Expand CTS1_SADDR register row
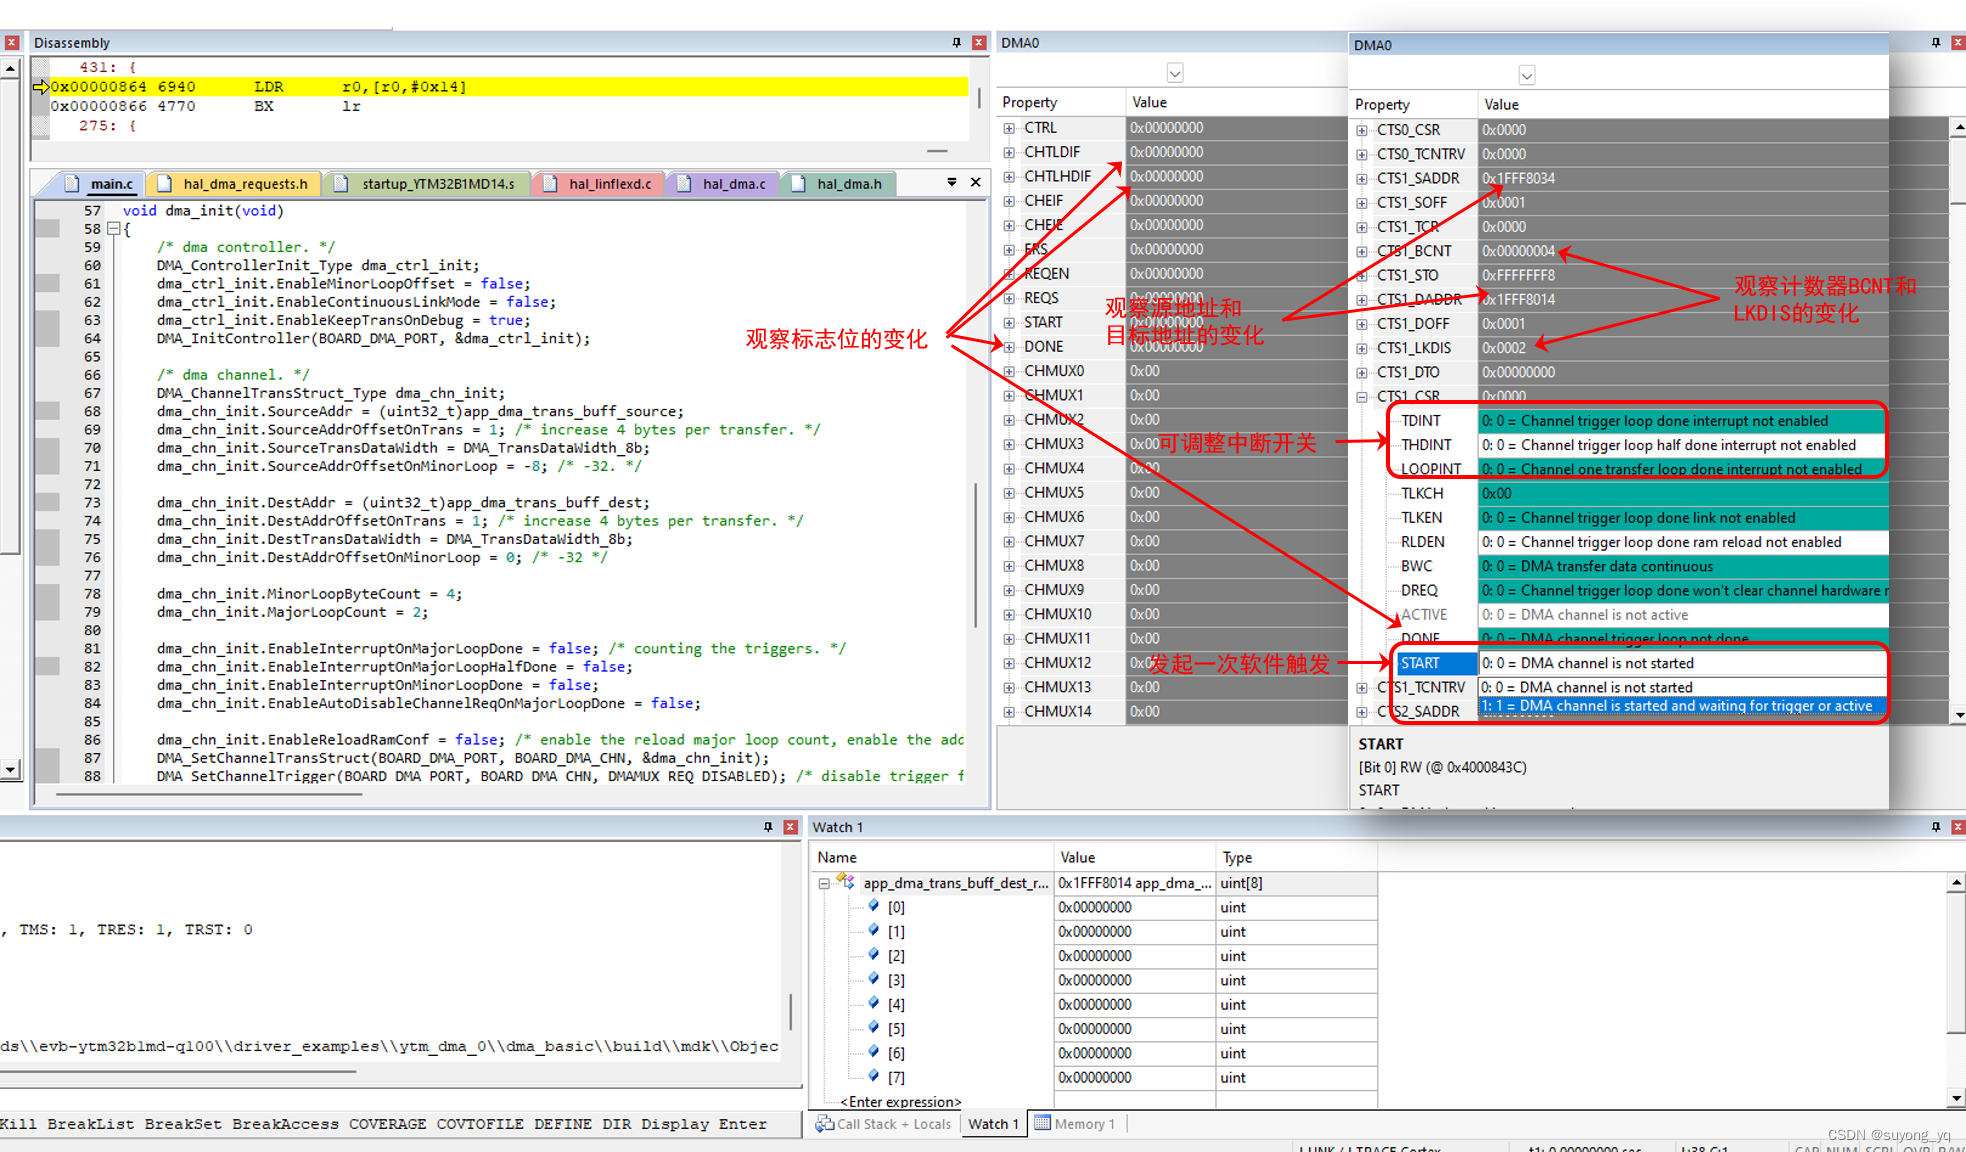Image resolution: width=1966 pixels, height=1152 pixels. click(x=1362, y=178)
